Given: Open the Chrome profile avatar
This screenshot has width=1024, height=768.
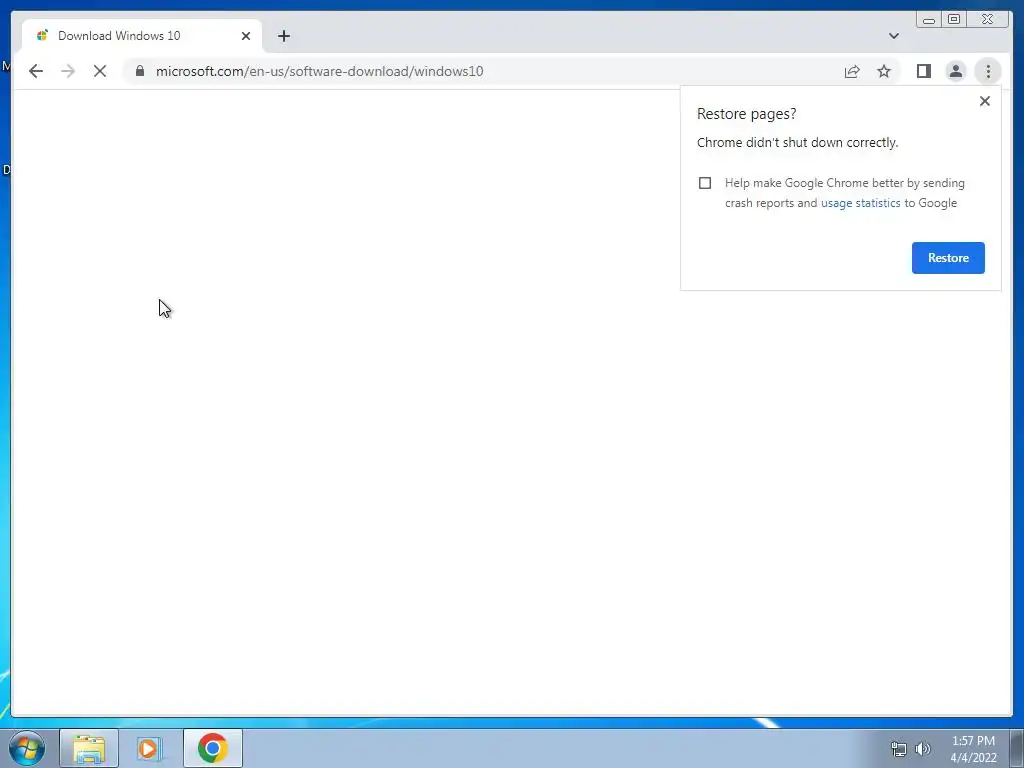Looking at the screenshot, I should pyautogui.click(x=955, y=71).
